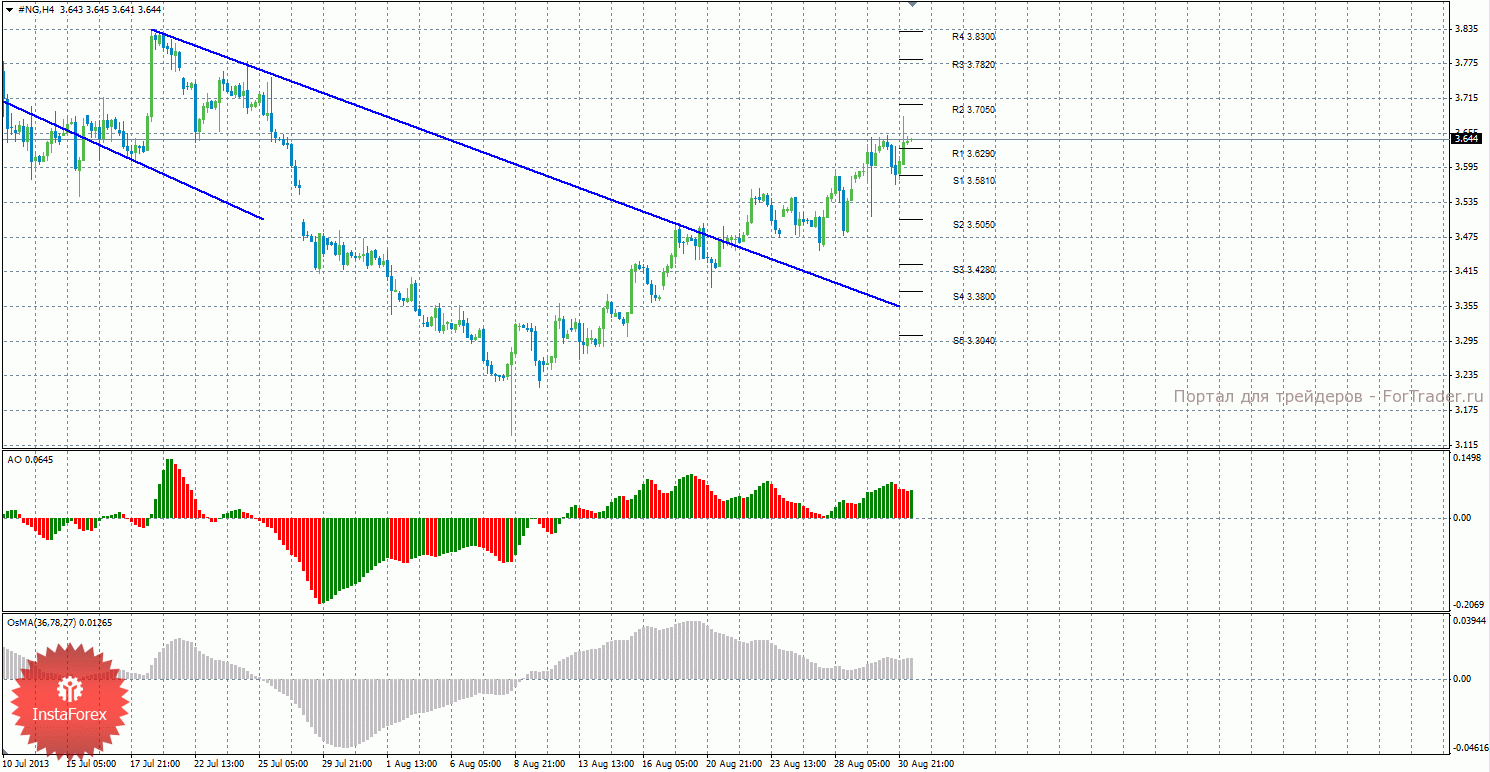Click the 0.03944 value on OsMA scale
Screen dimensions: 1490x772
(1470, 621)
